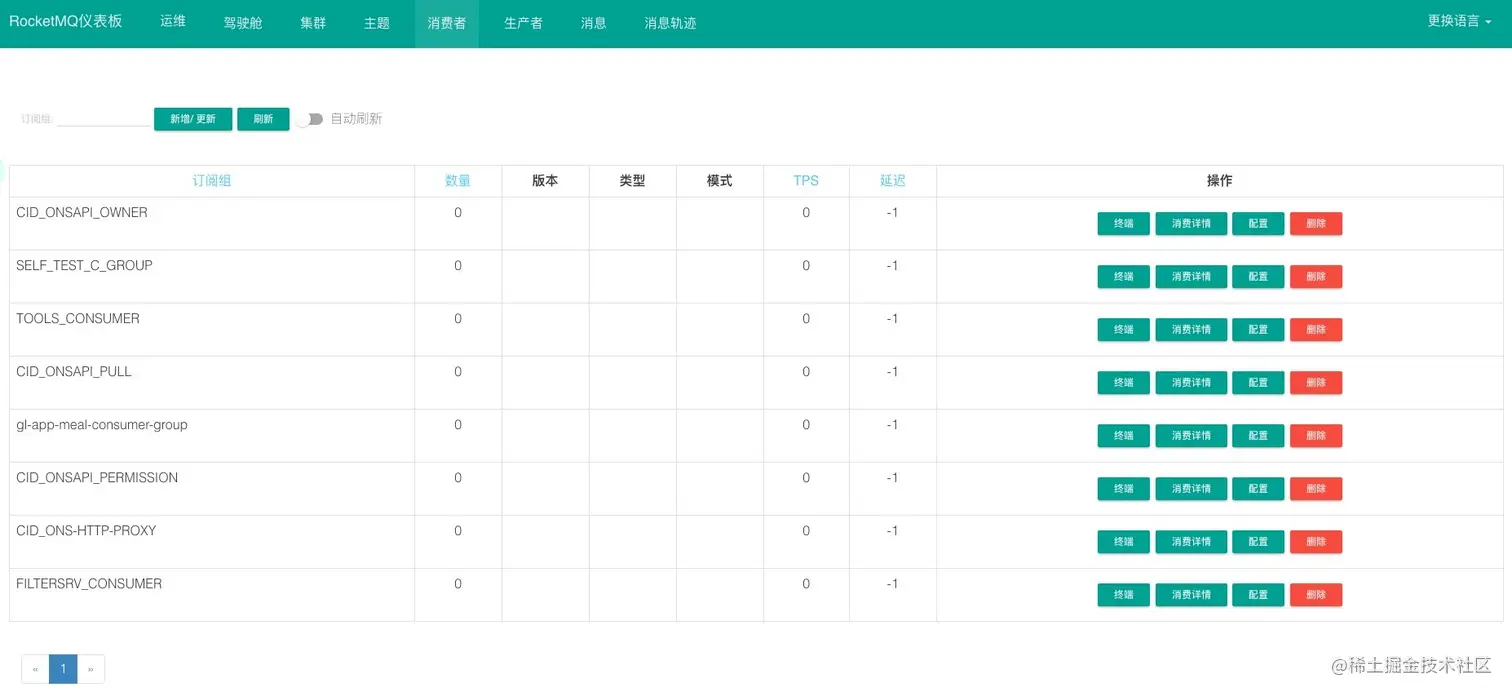Open the 更换语言 dropdown
This screenshot has height=696, width=1512.
click(x=1459, y=21)
